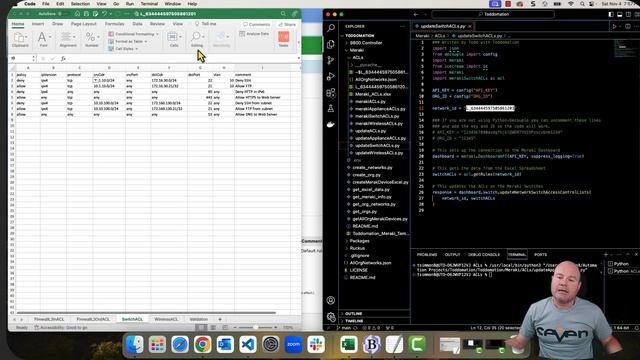Click the Excel Font group icon
This screenshot has height=360, width=640.
[x=42, y=38]
